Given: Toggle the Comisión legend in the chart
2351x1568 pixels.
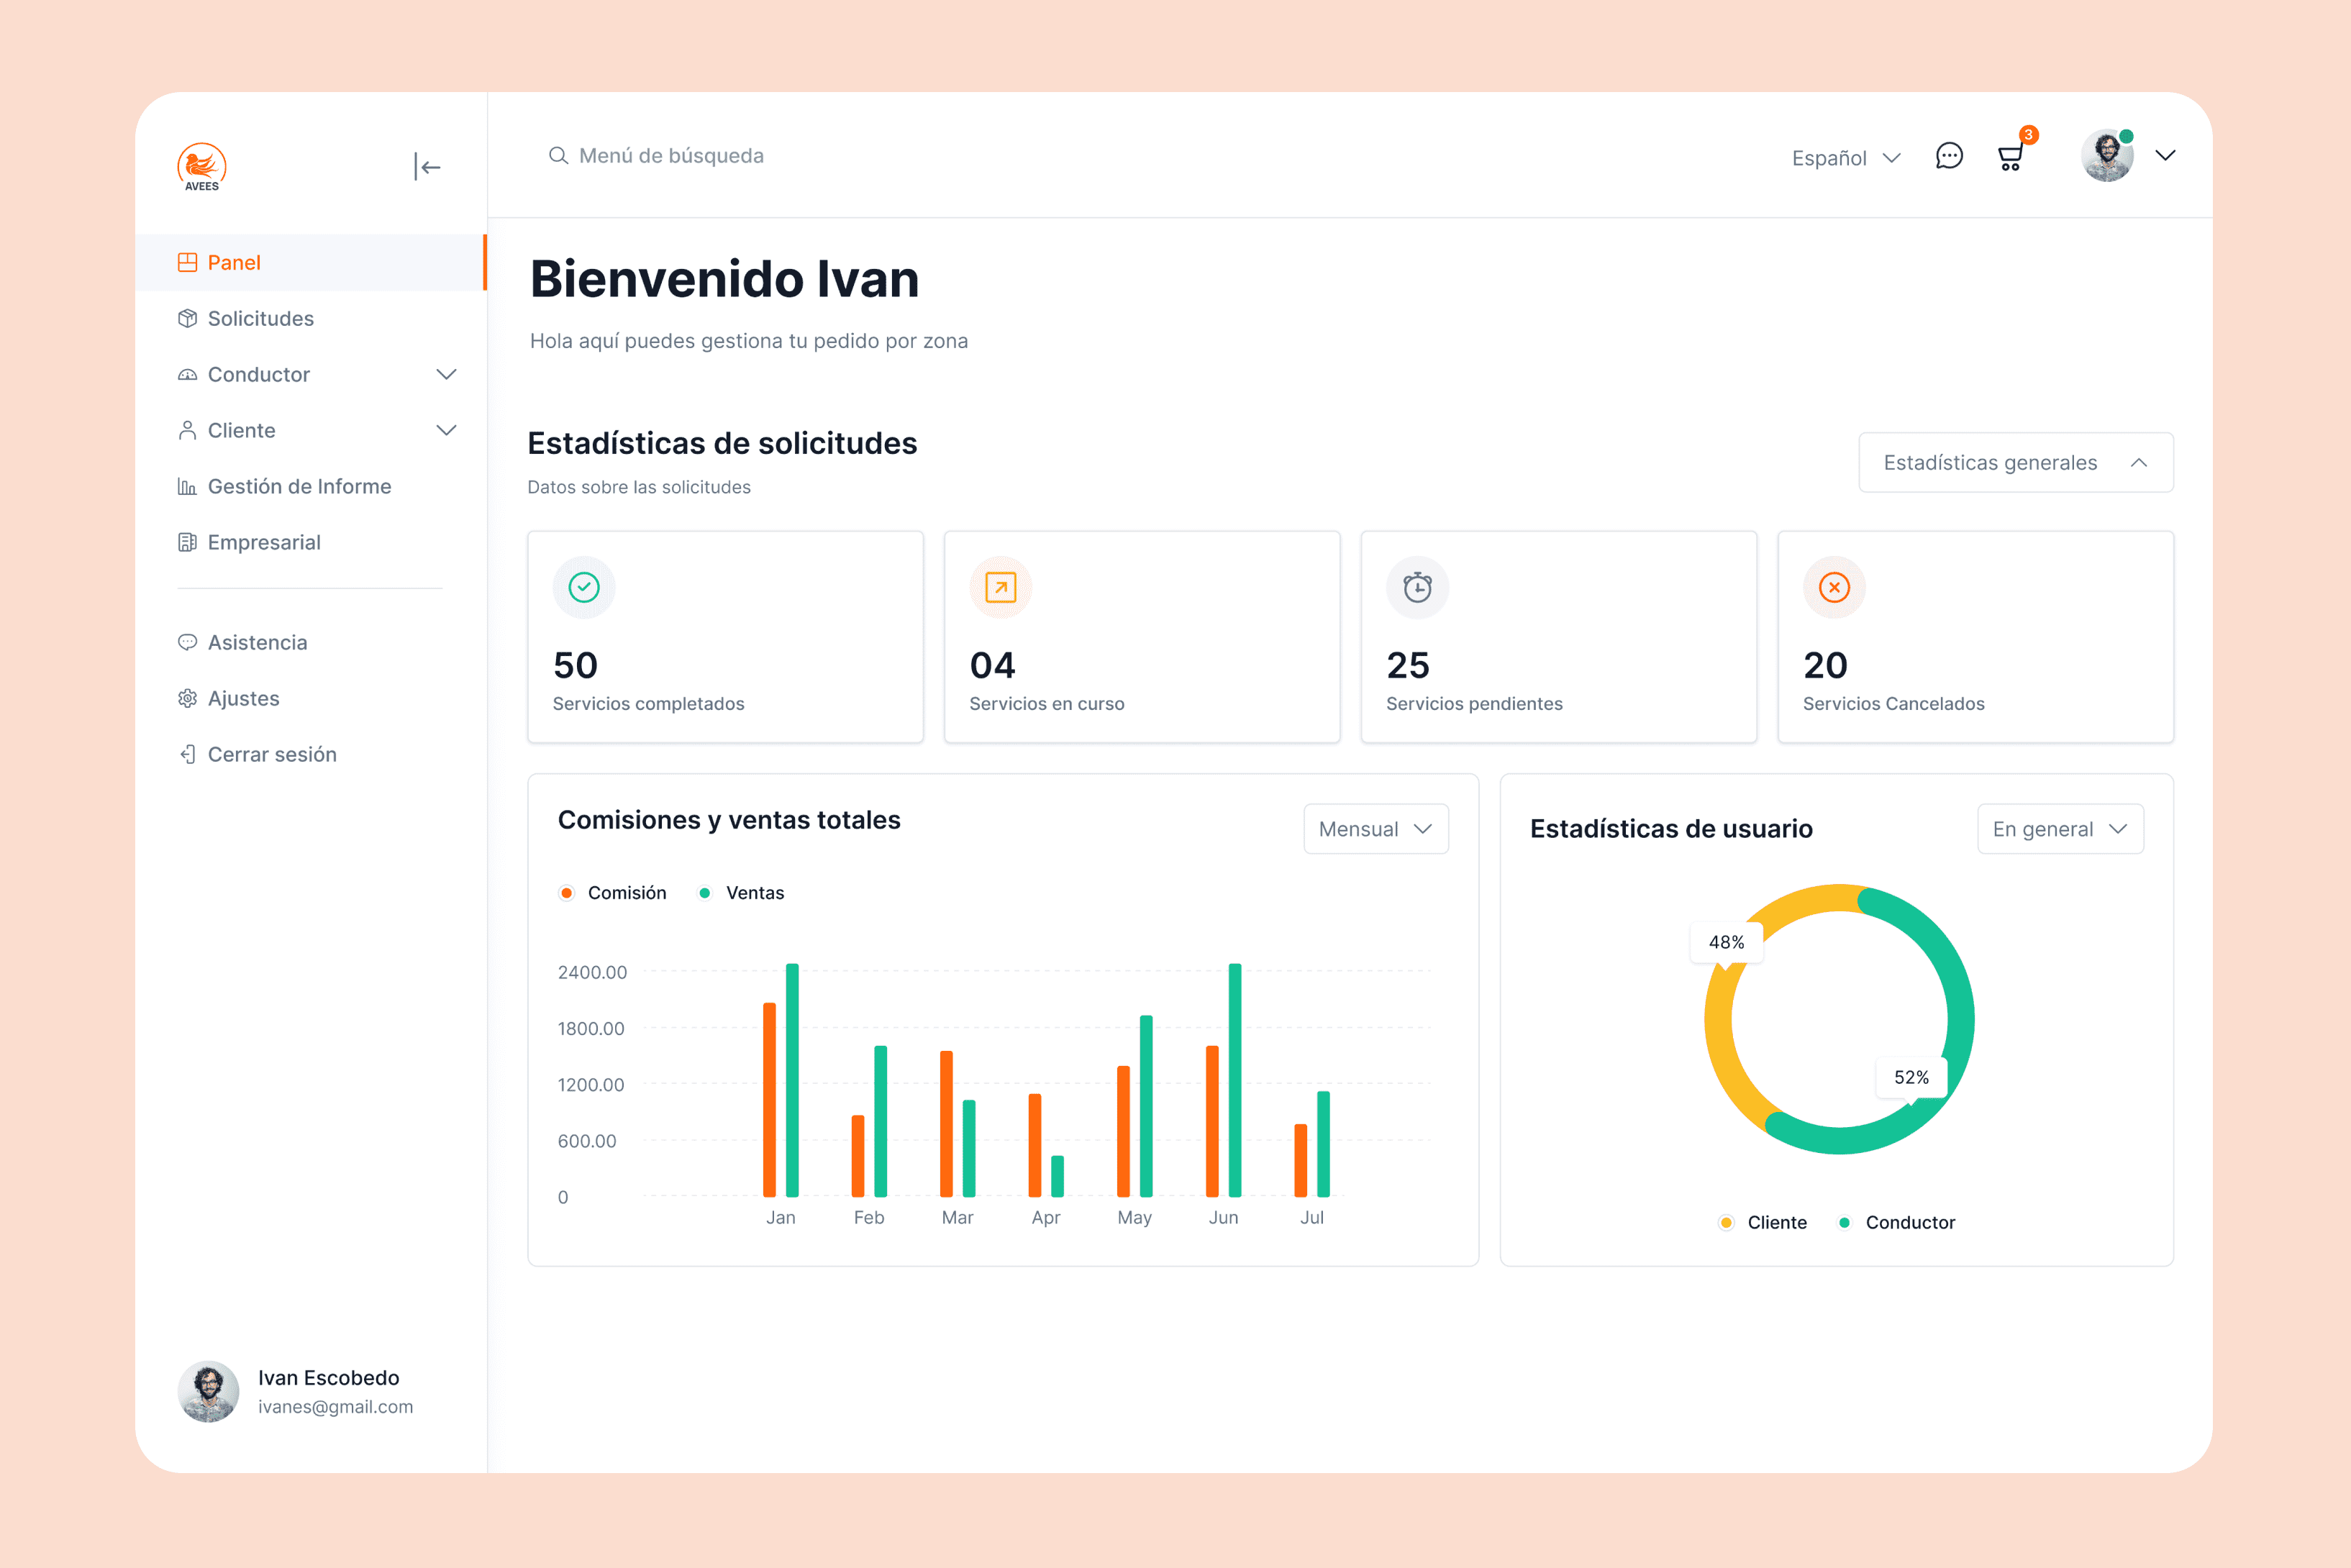Looking at the screenshot, I should (x=614, y=892).
